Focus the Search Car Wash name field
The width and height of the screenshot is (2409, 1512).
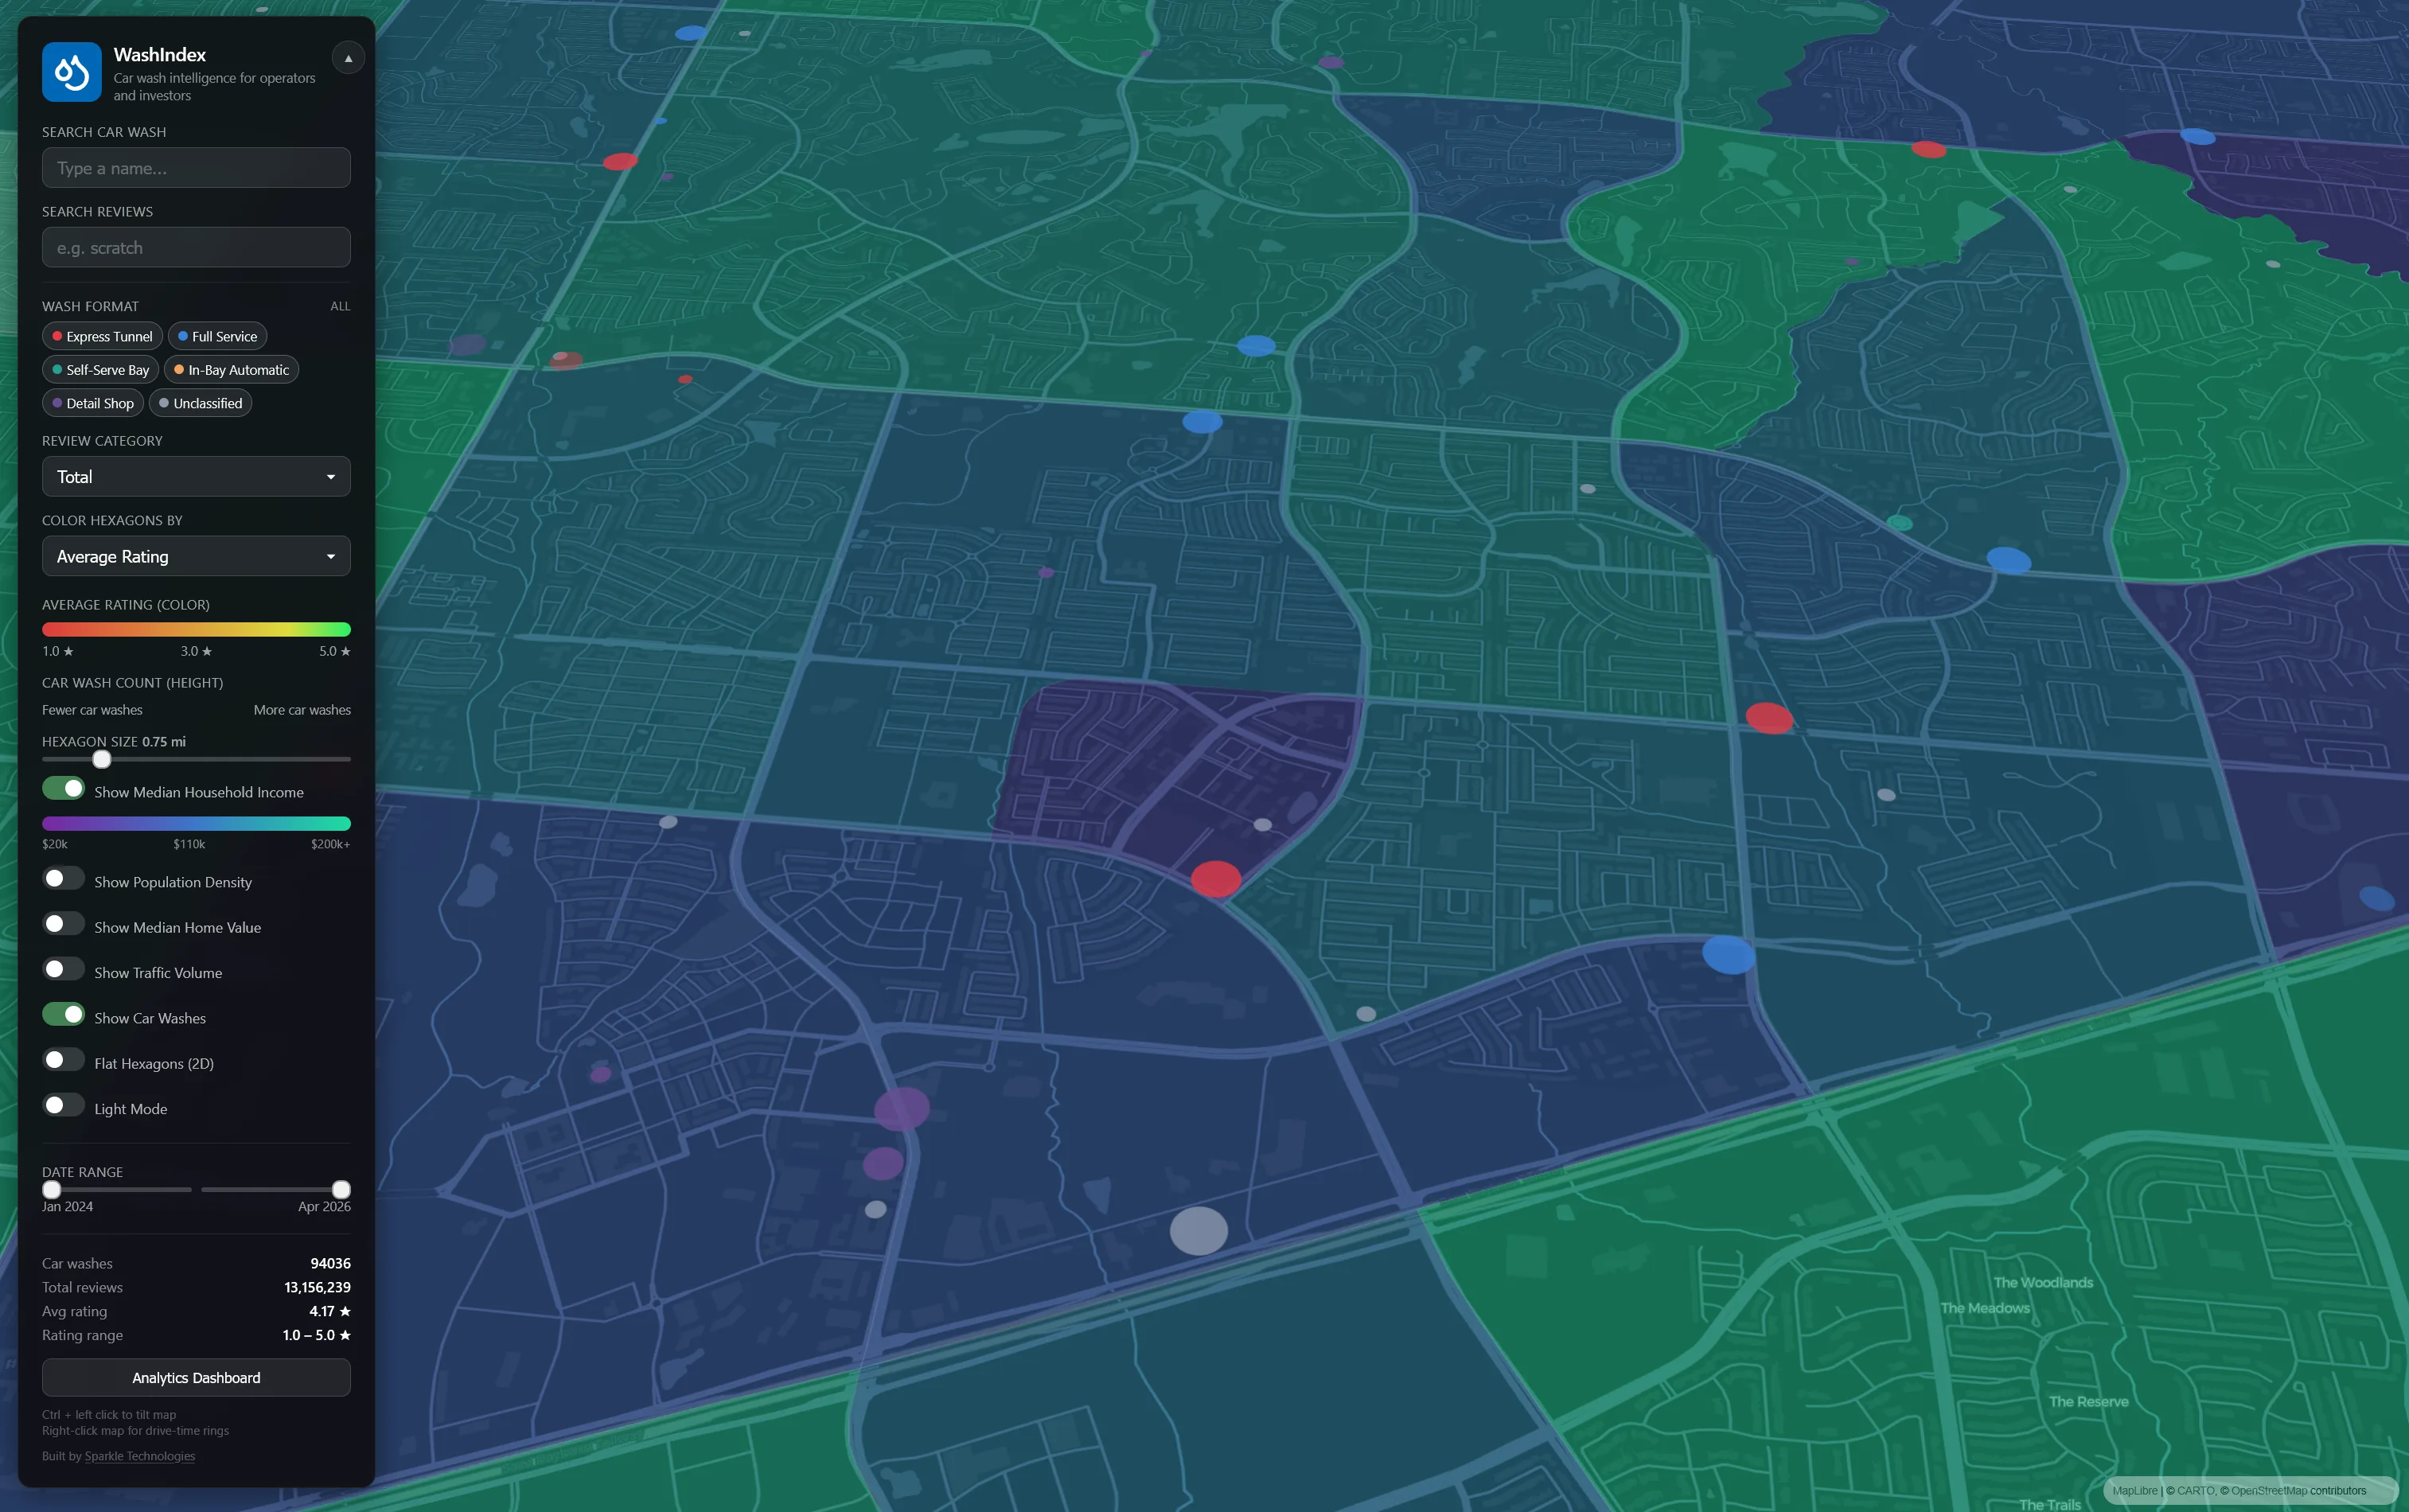tap(196, 168)
